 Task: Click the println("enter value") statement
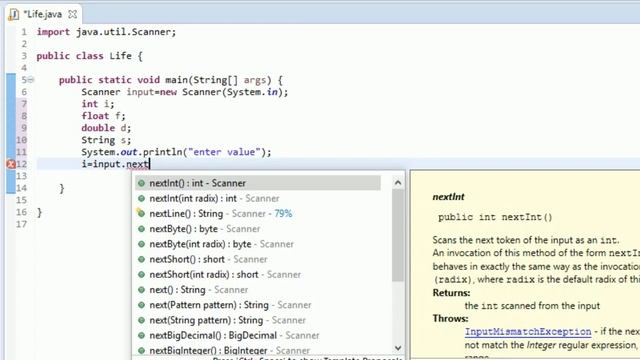point(176,152)
